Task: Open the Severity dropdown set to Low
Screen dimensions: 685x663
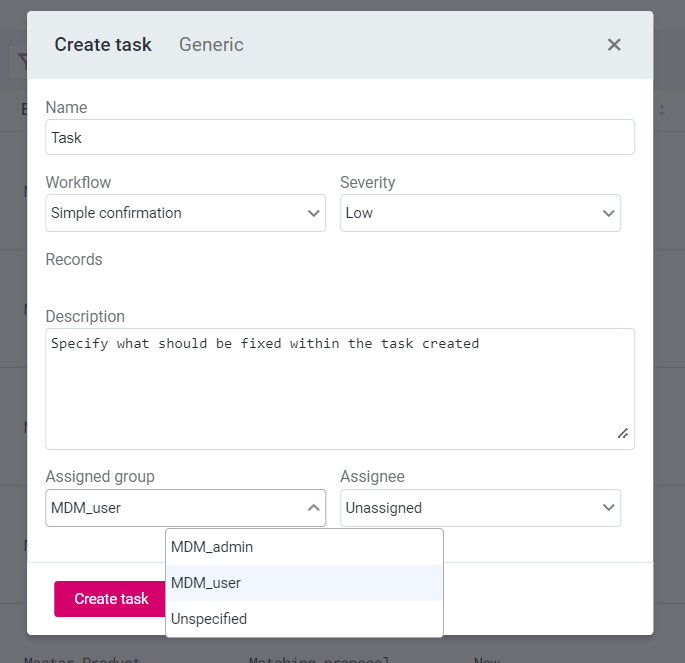Action: coord(480,213)
